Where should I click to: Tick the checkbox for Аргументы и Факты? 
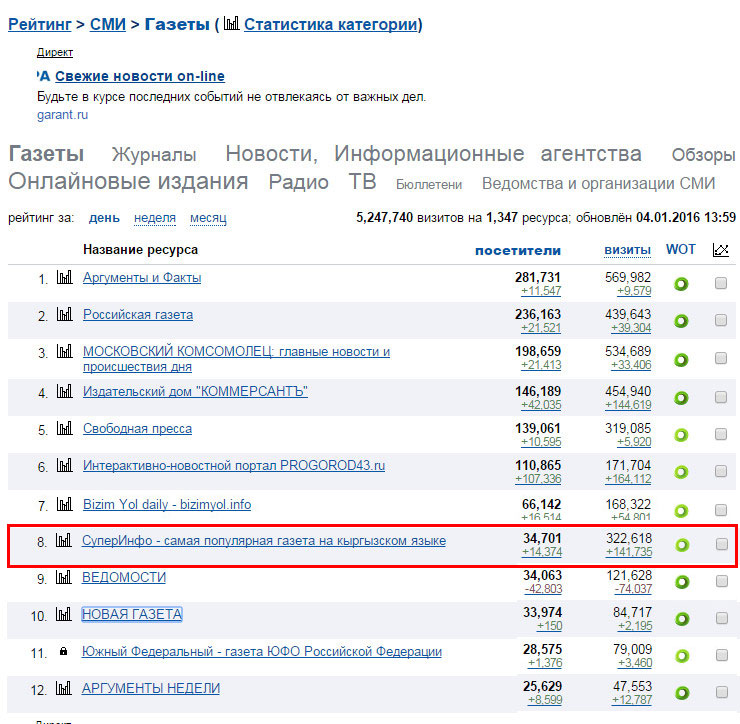pyautogui.click(x=721, y=283)
